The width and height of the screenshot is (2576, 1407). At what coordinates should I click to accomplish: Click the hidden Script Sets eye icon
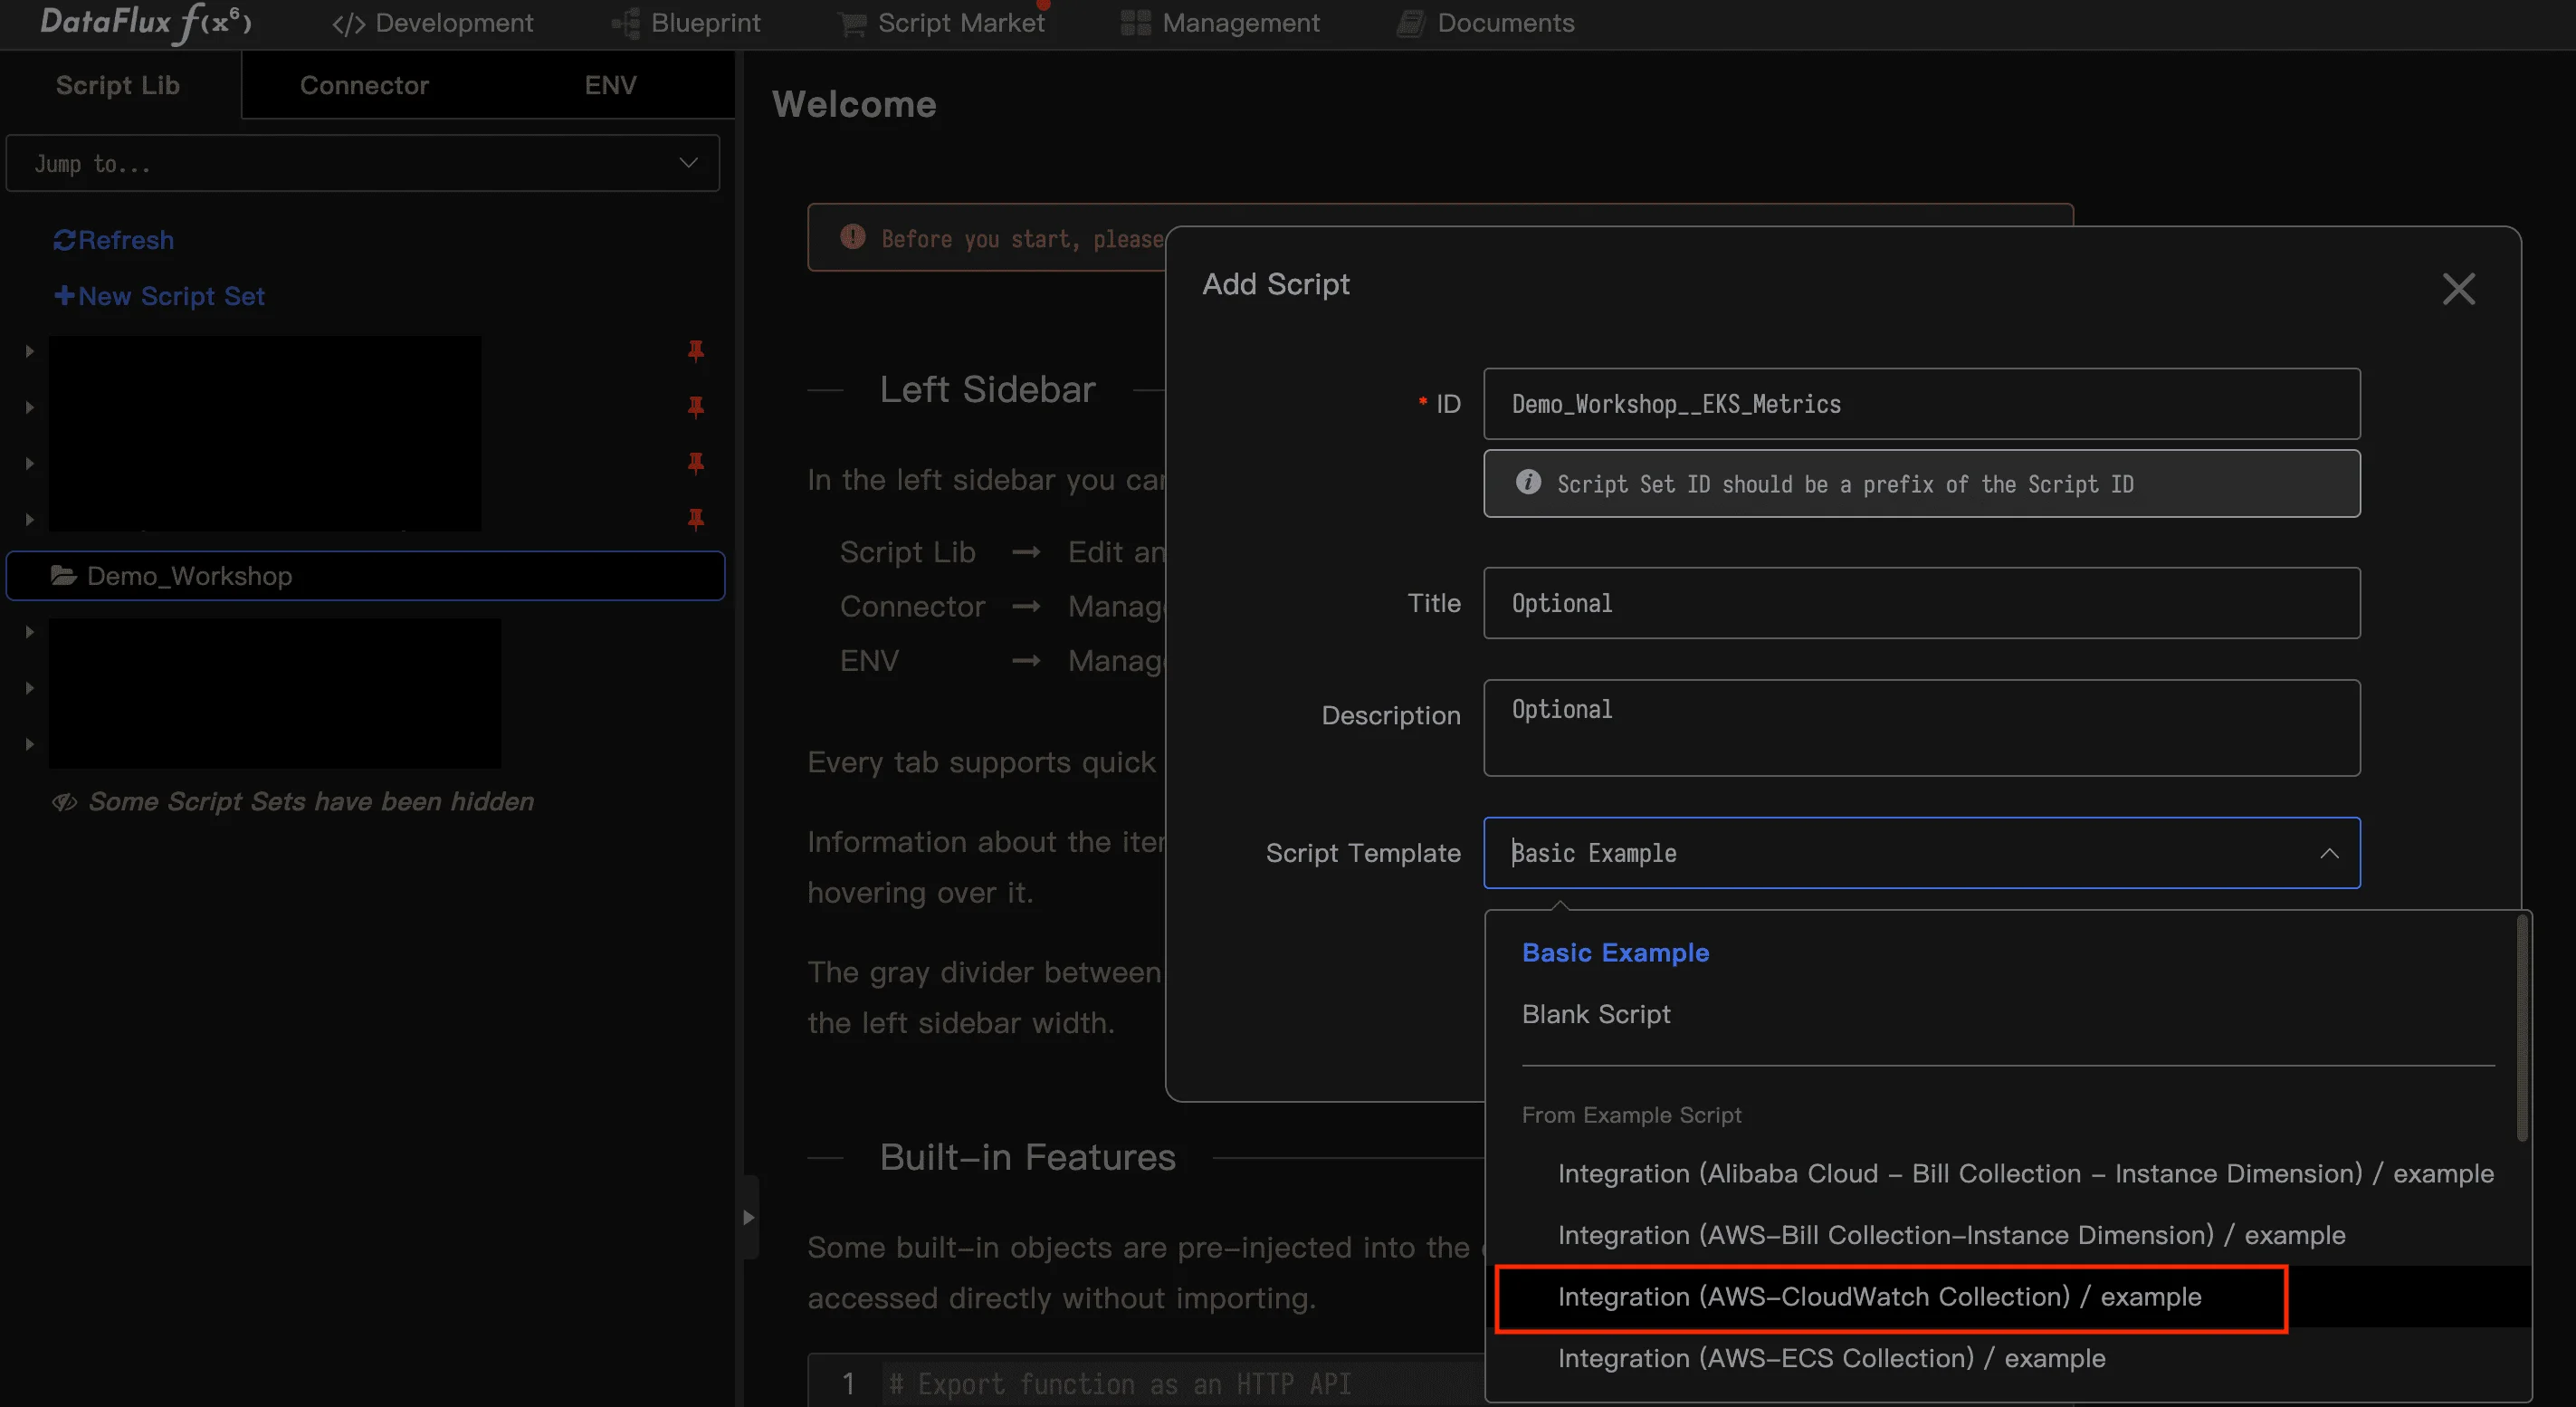[65, 802]
